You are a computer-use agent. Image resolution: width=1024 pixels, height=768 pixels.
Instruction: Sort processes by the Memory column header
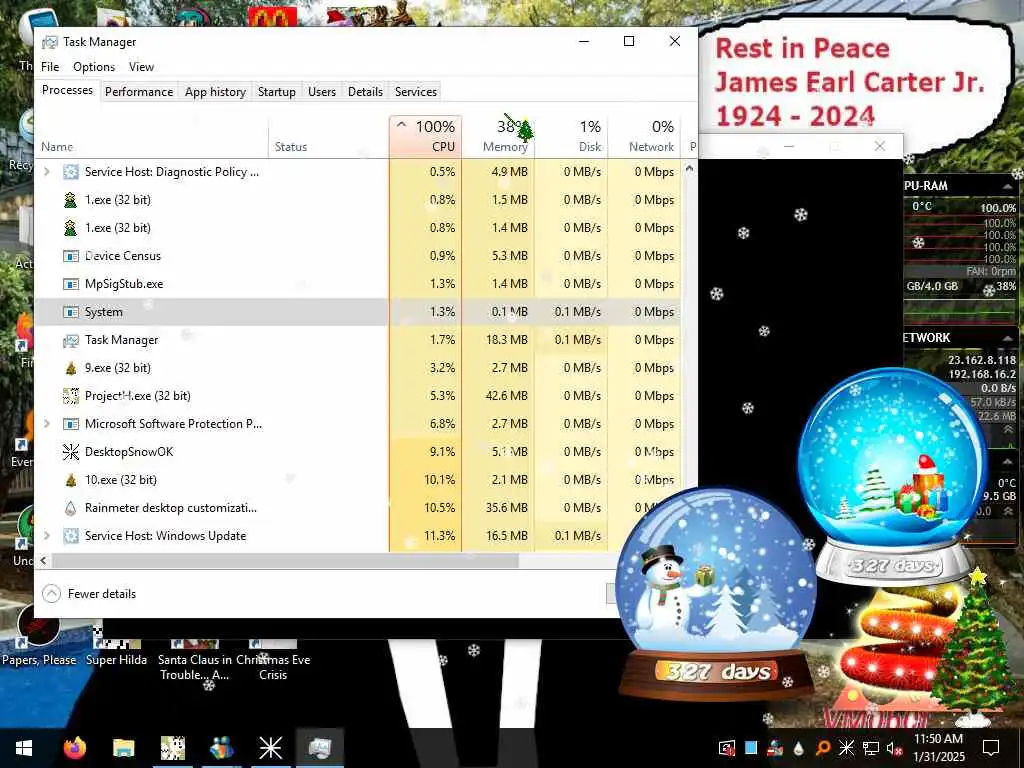click(x=498, y=136)
